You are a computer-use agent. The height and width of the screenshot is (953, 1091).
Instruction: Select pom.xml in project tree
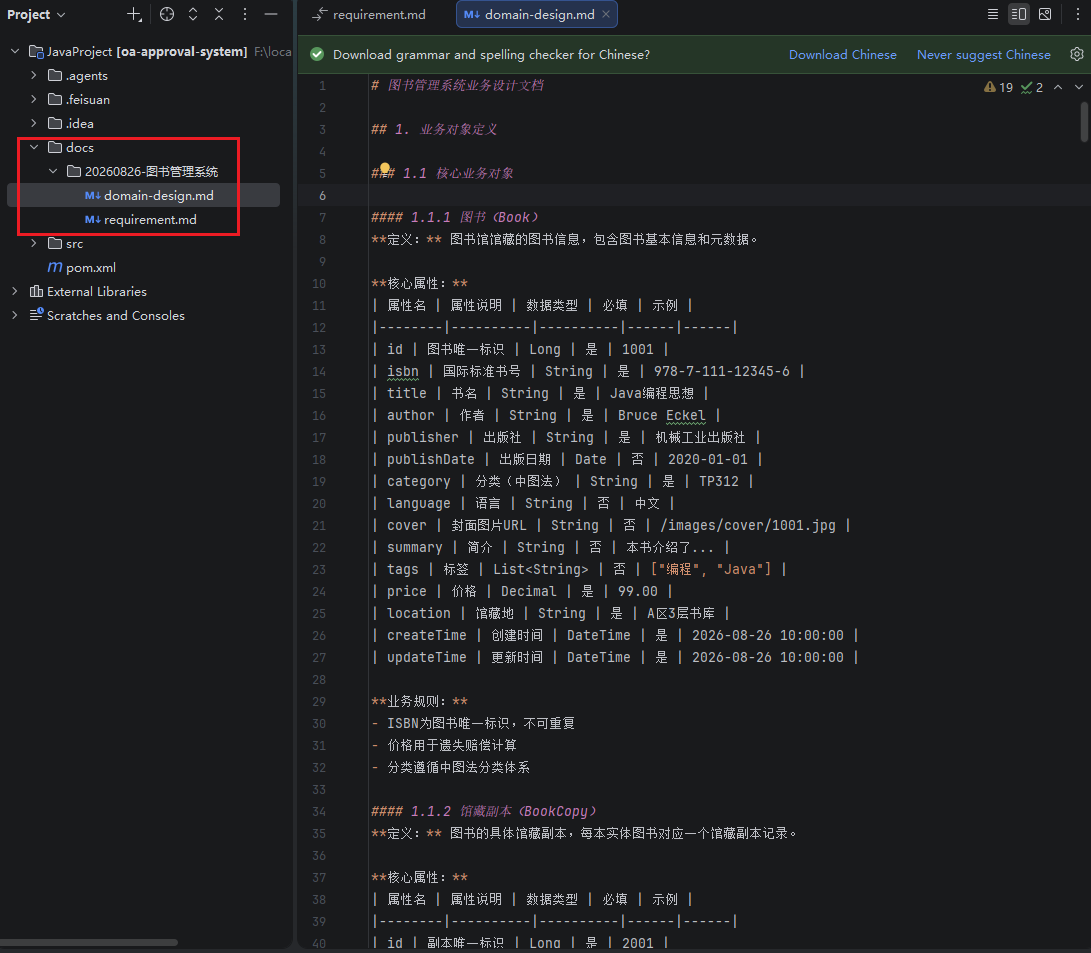tap(90, 268)
